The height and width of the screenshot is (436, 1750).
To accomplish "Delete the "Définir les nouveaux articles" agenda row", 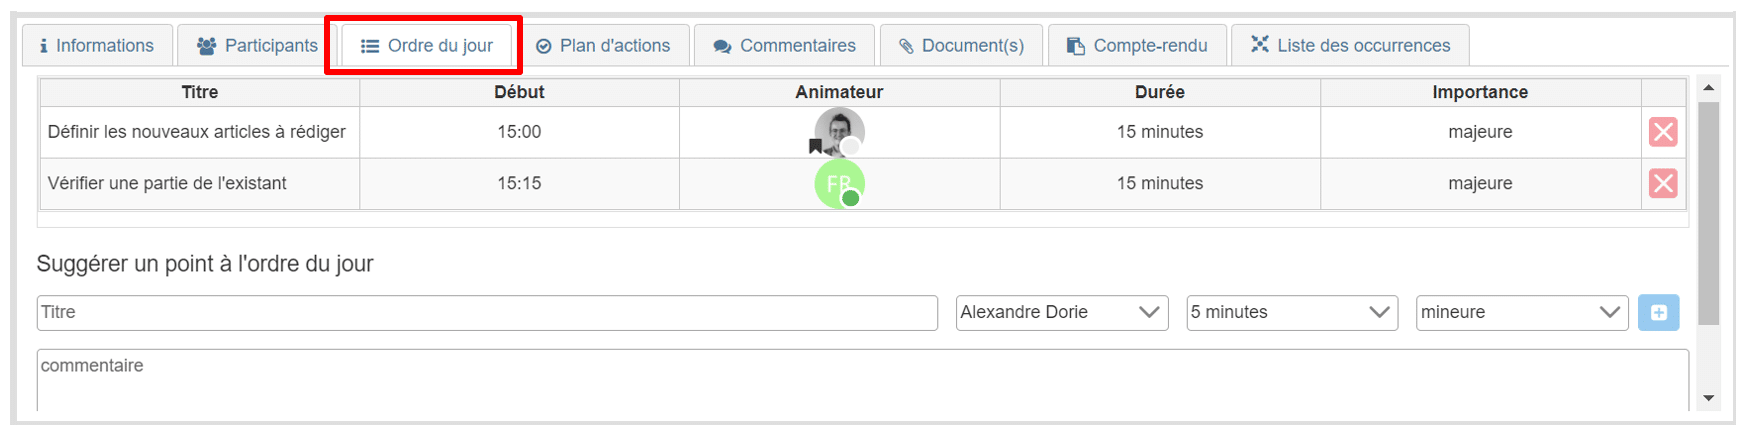I will coord(1662,132).
